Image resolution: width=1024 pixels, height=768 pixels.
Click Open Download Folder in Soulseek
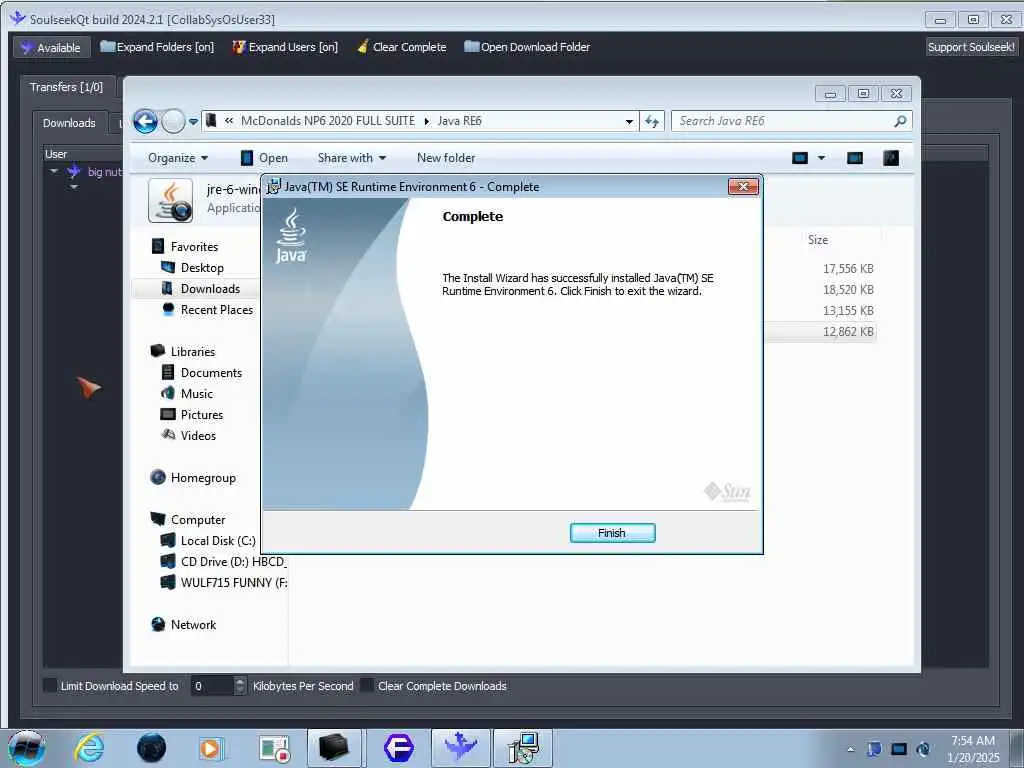(x=527, y=47)
